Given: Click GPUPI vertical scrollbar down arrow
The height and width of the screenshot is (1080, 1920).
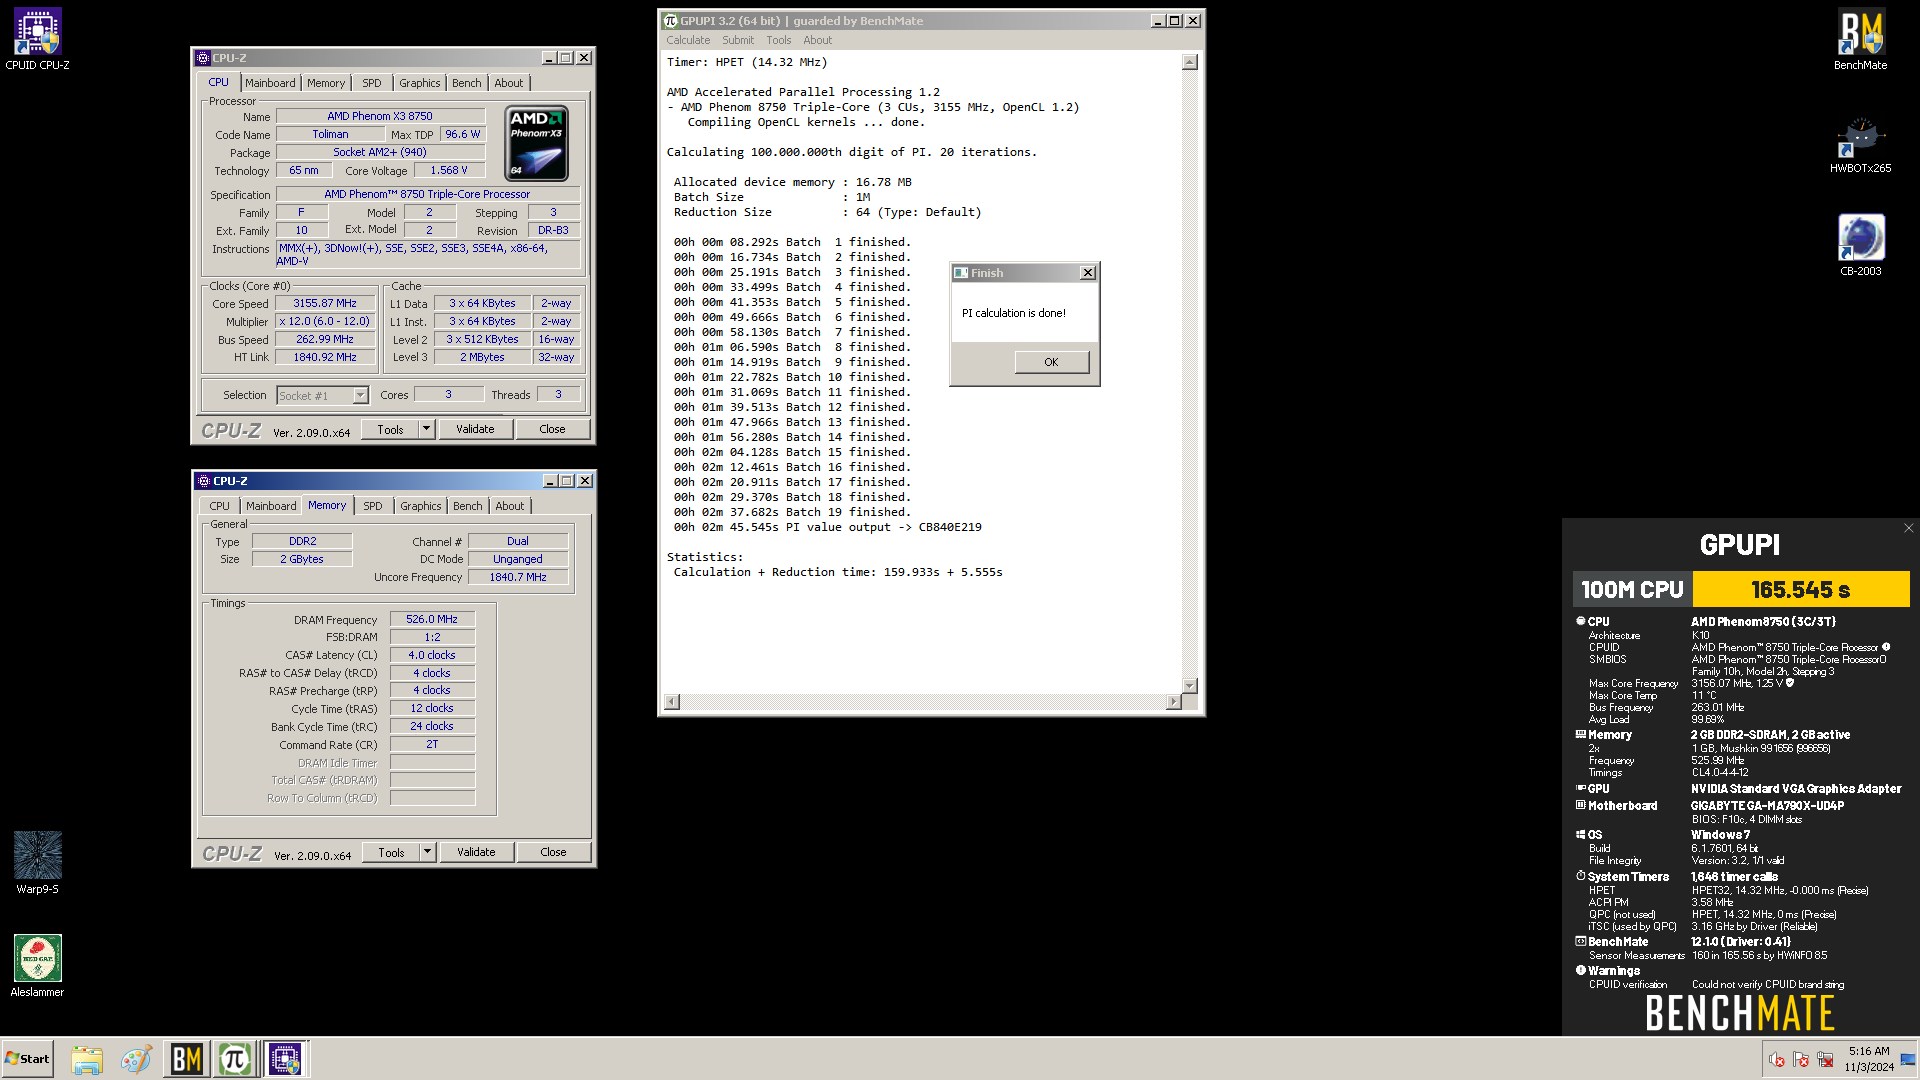Looking at the screenshot, I should [1189, 685].
